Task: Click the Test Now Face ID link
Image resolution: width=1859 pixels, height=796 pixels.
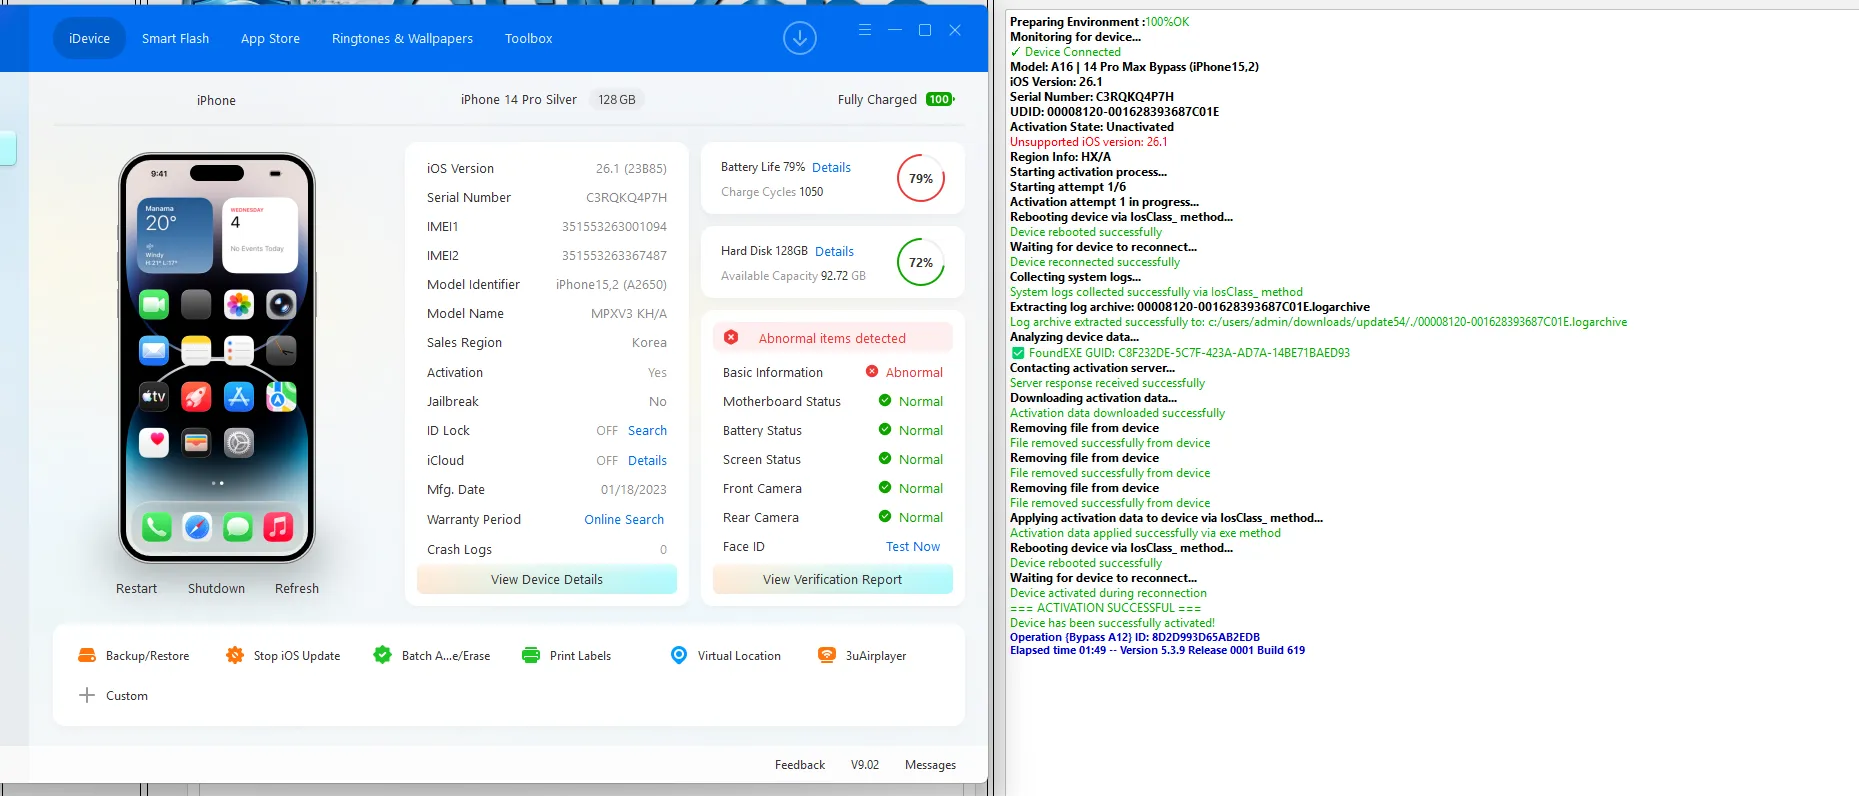Action: [x=912, y=547]
